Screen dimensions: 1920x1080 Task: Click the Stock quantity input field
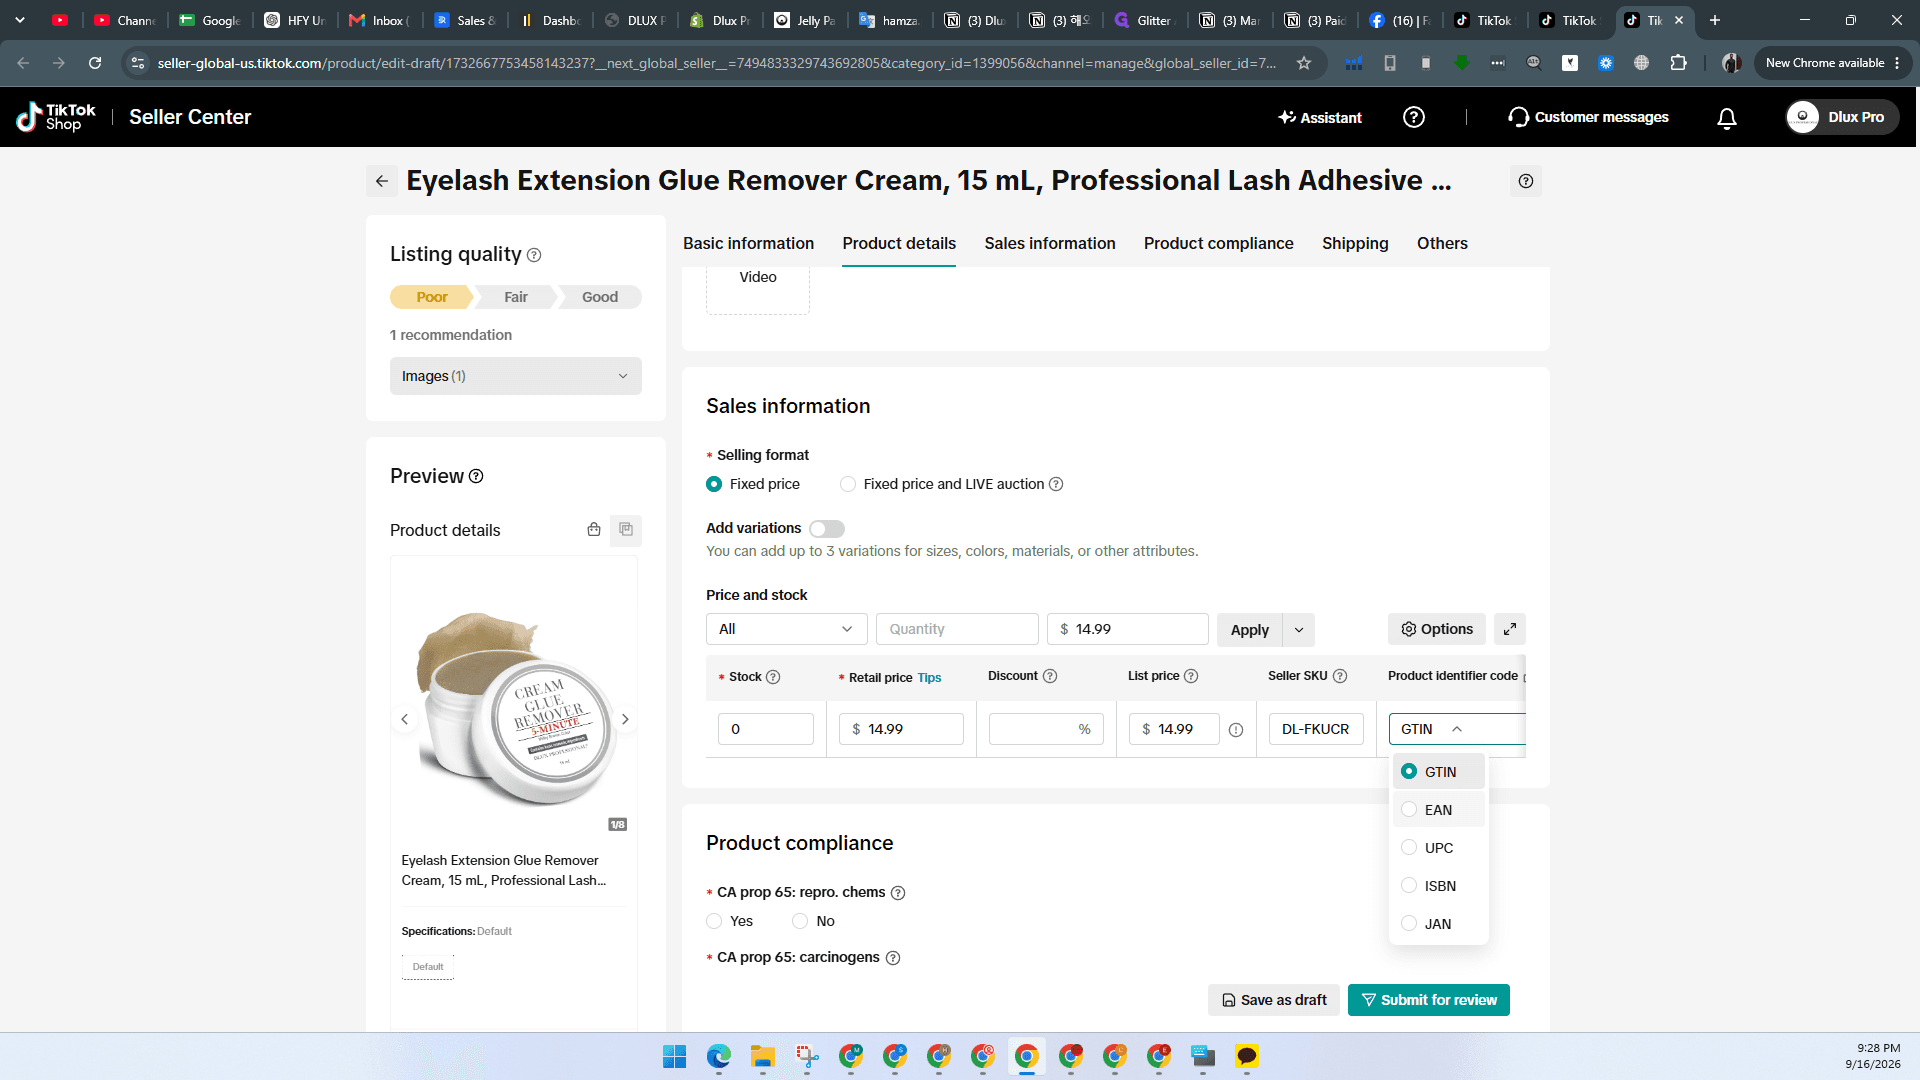(766, 729)
